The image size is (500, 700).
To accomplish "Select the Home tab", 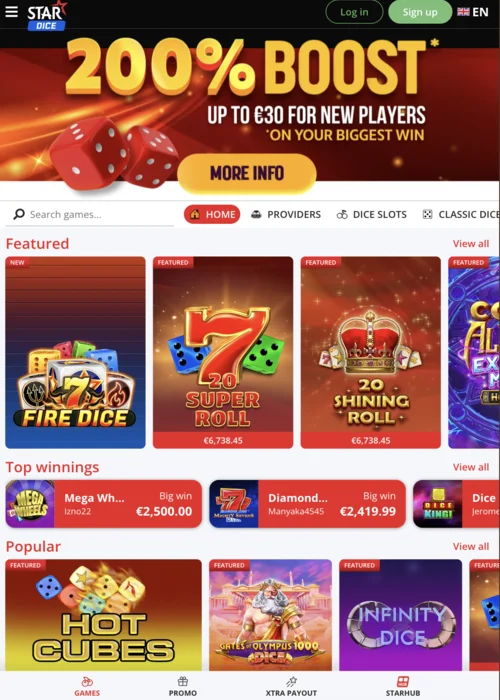I will pos(212,214).
